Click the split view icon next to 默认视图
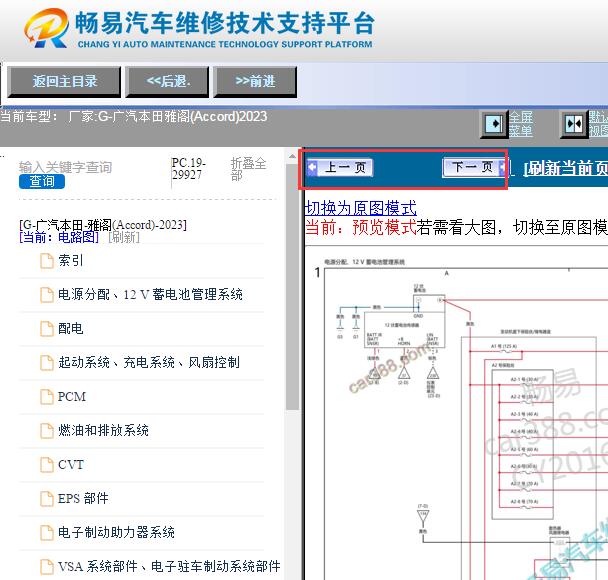 tap(574, 124)
